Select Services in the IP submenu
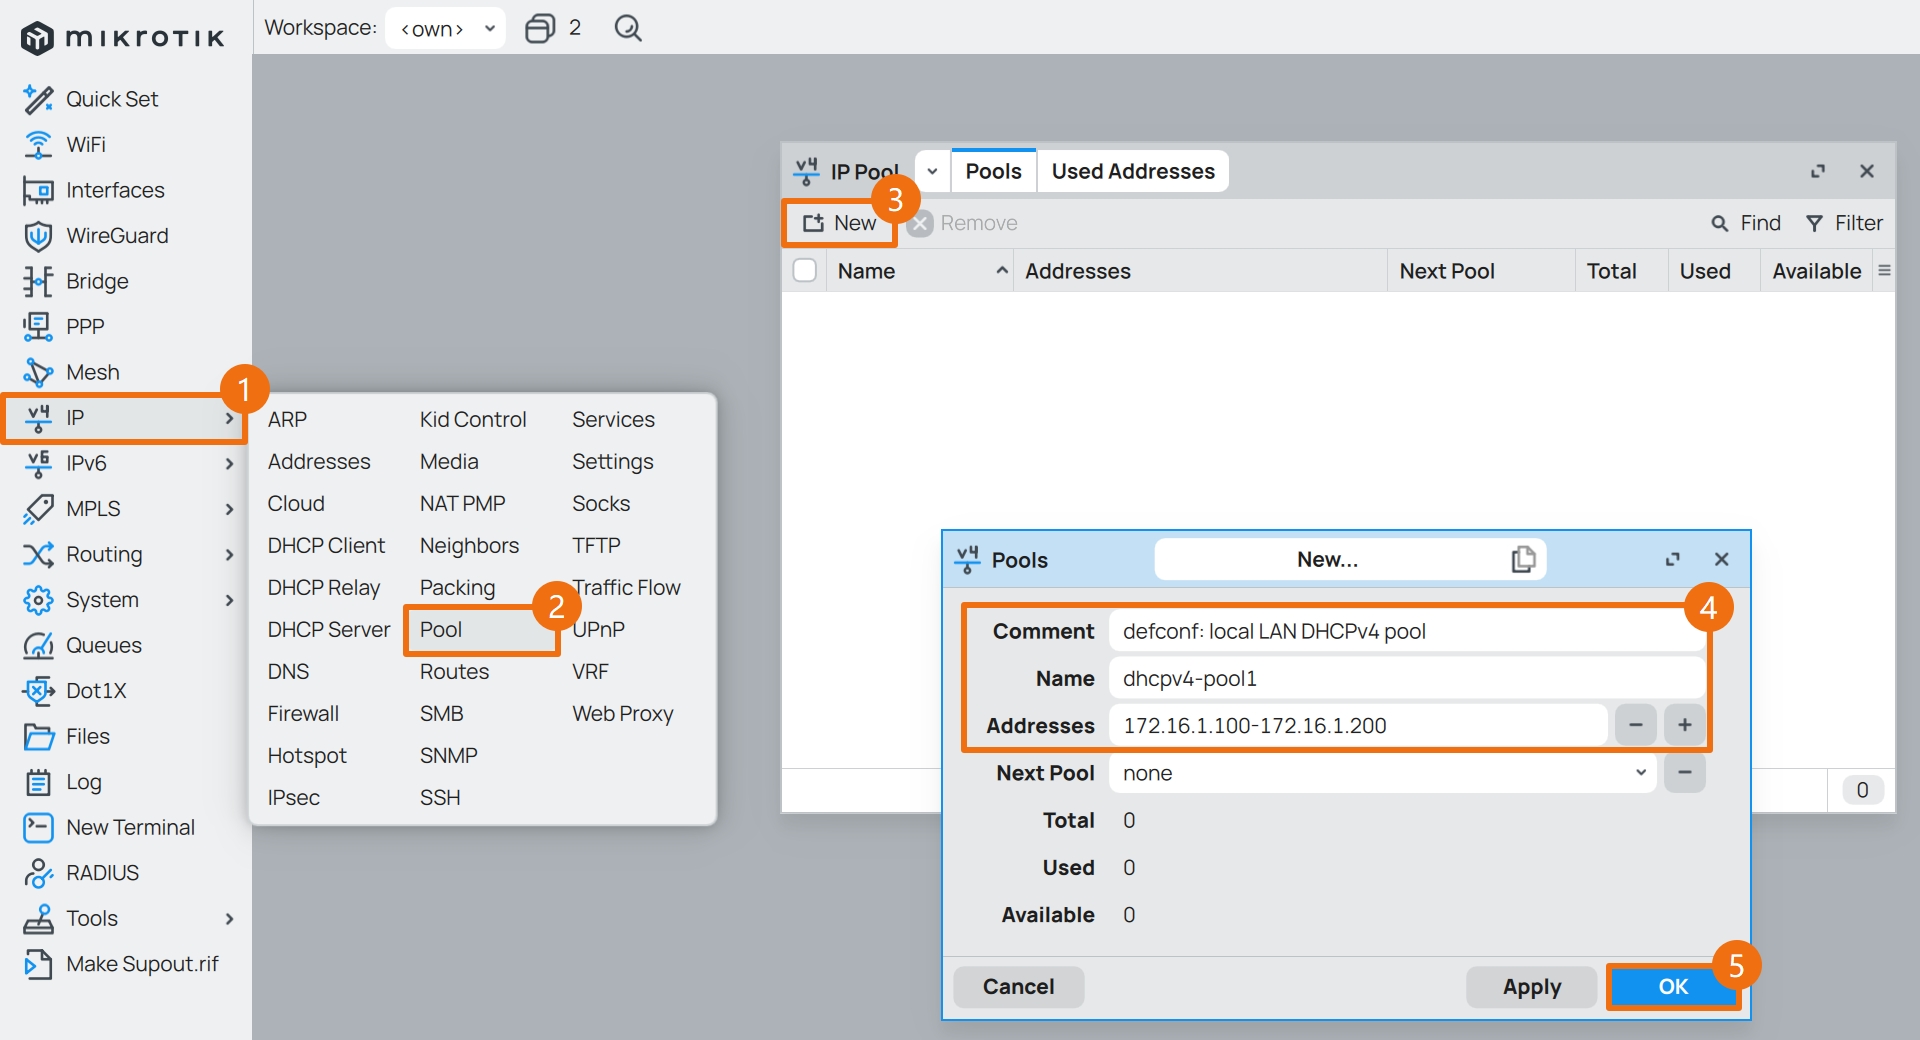The width and height of the screenshot is (1920, 1040). [x=613, y=420]
